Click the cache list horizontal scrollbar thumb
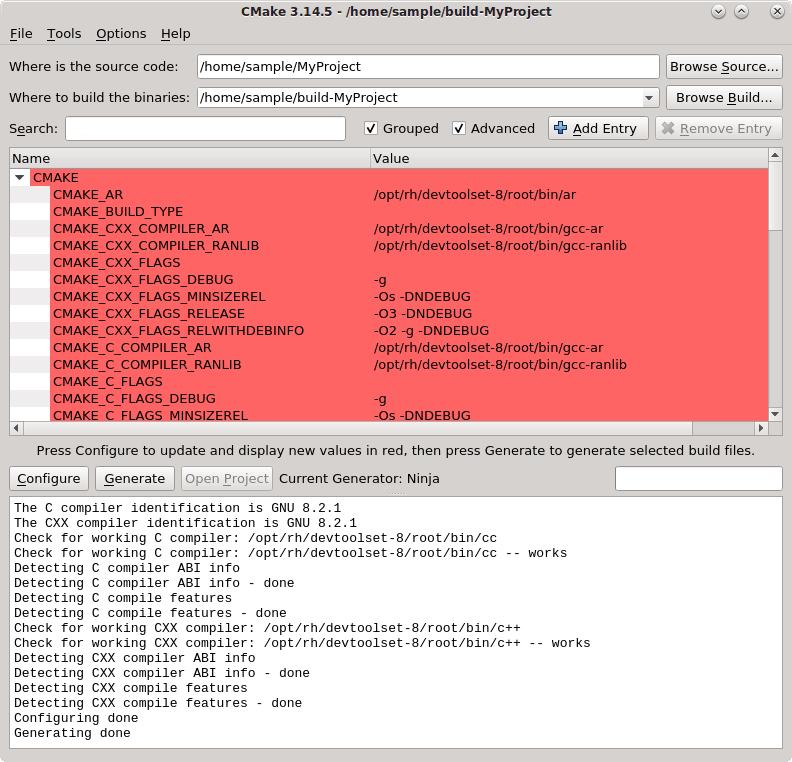792x762 pixels. (x=358, y=428)
